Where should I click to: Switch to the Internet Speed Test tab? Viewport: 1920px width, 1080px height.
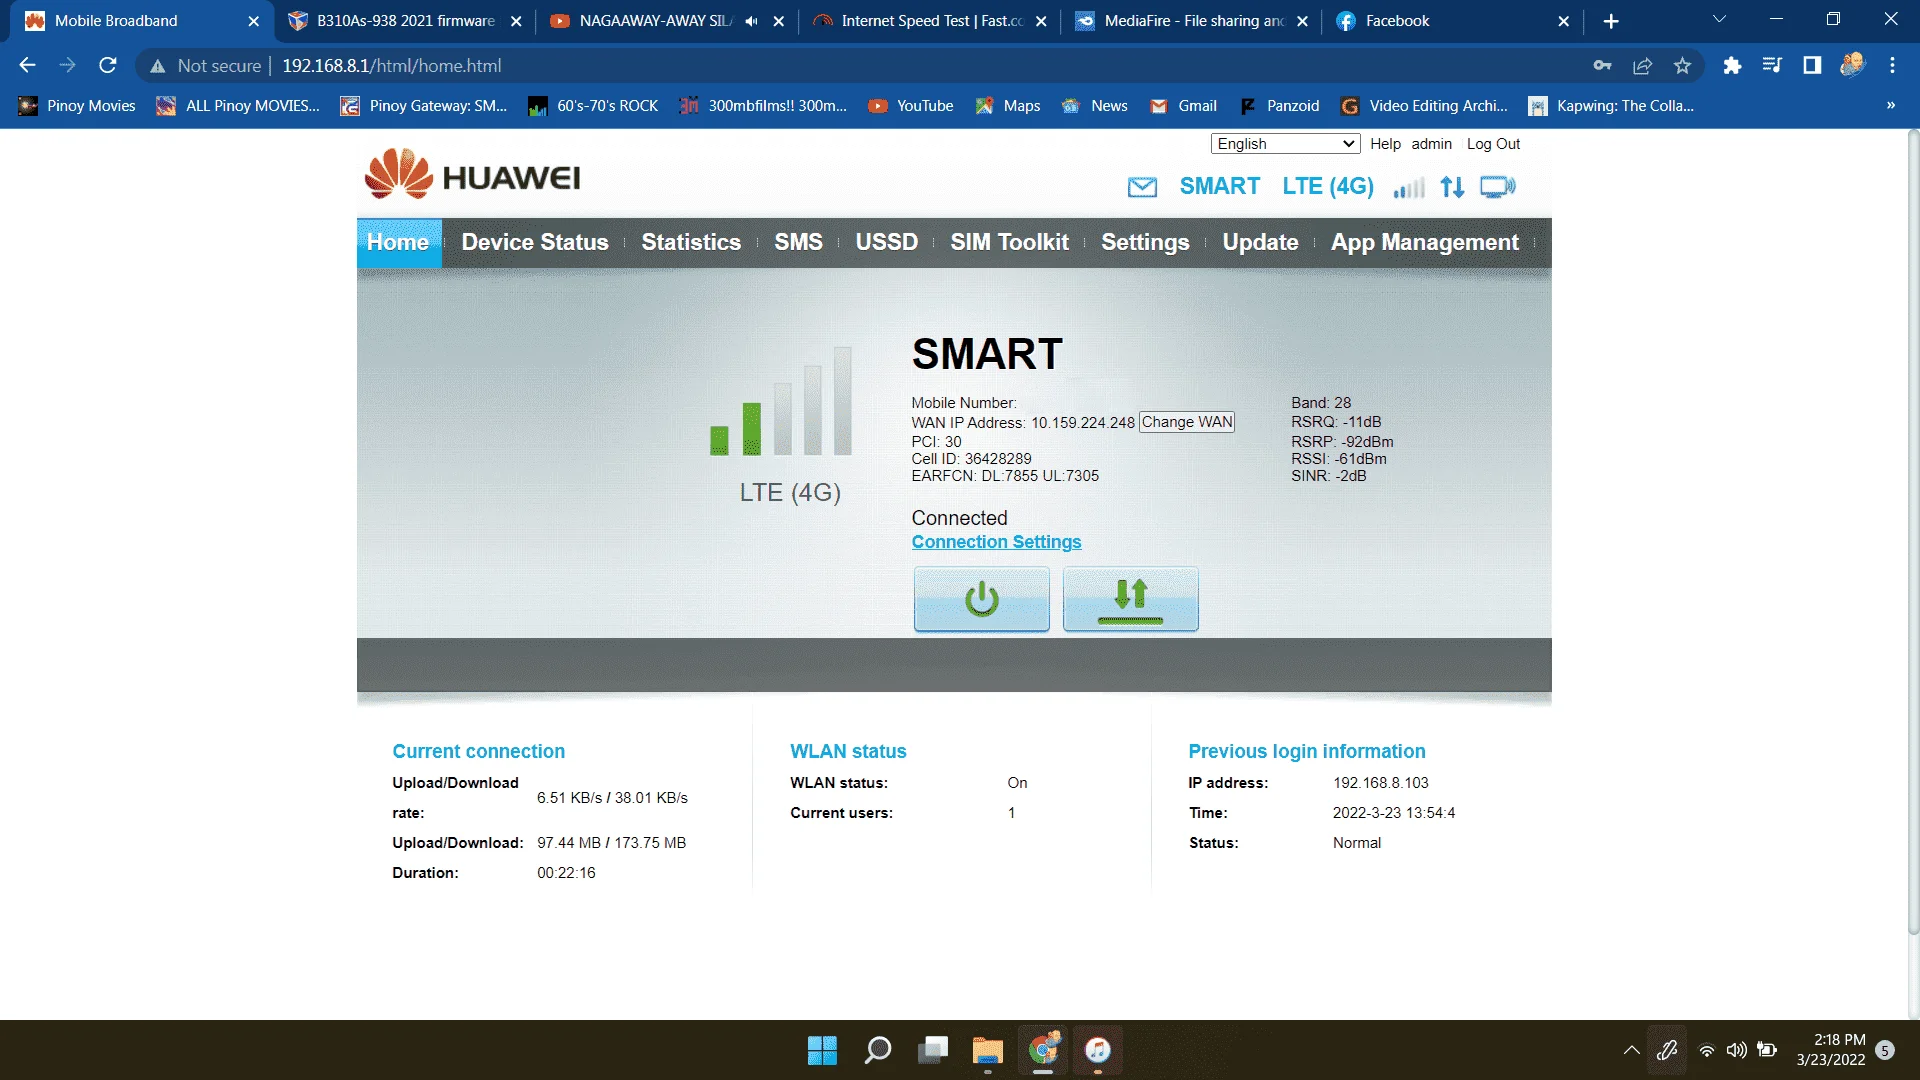[930, 21]
